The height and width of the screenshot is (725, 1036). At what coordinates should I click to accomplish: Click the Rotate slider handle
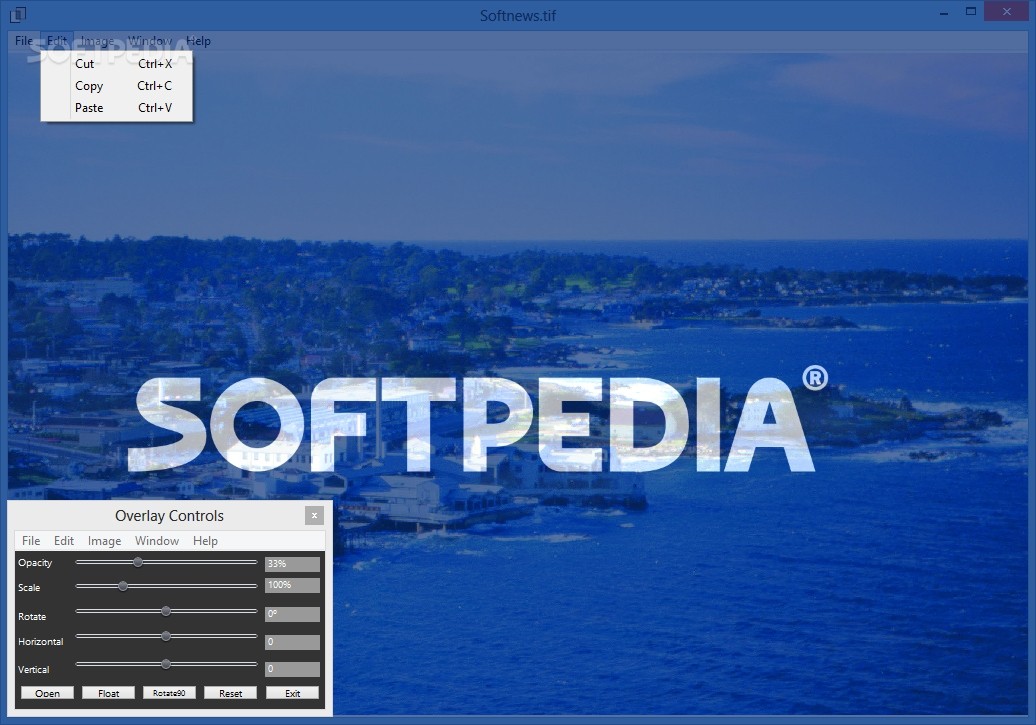coord(166,611)
